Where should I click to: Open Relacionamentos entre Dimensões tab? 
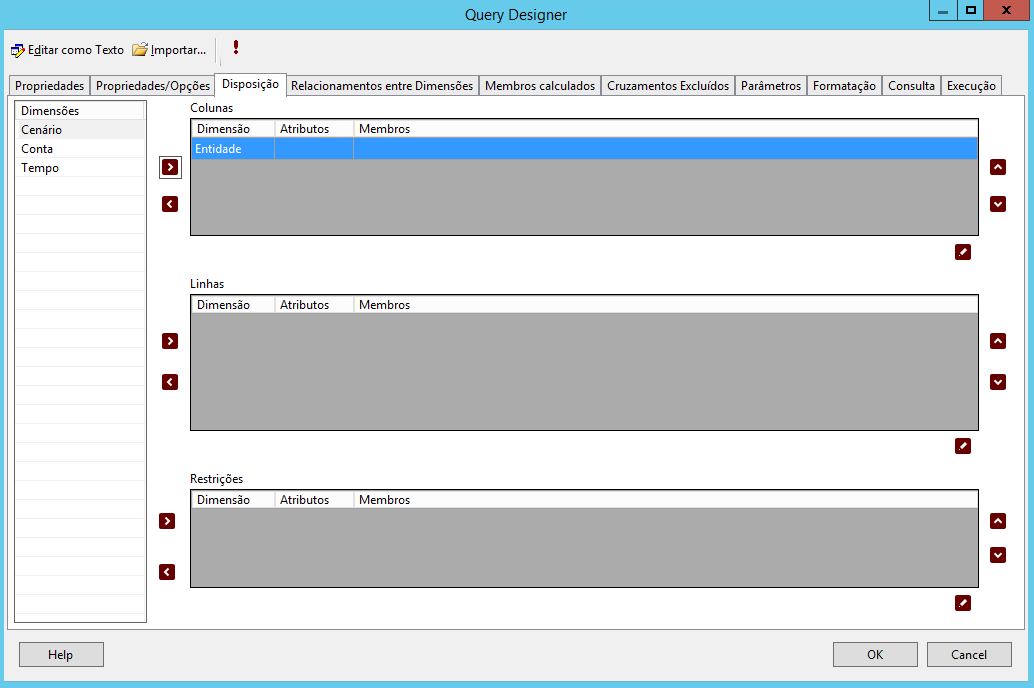(x=382, y=86)
